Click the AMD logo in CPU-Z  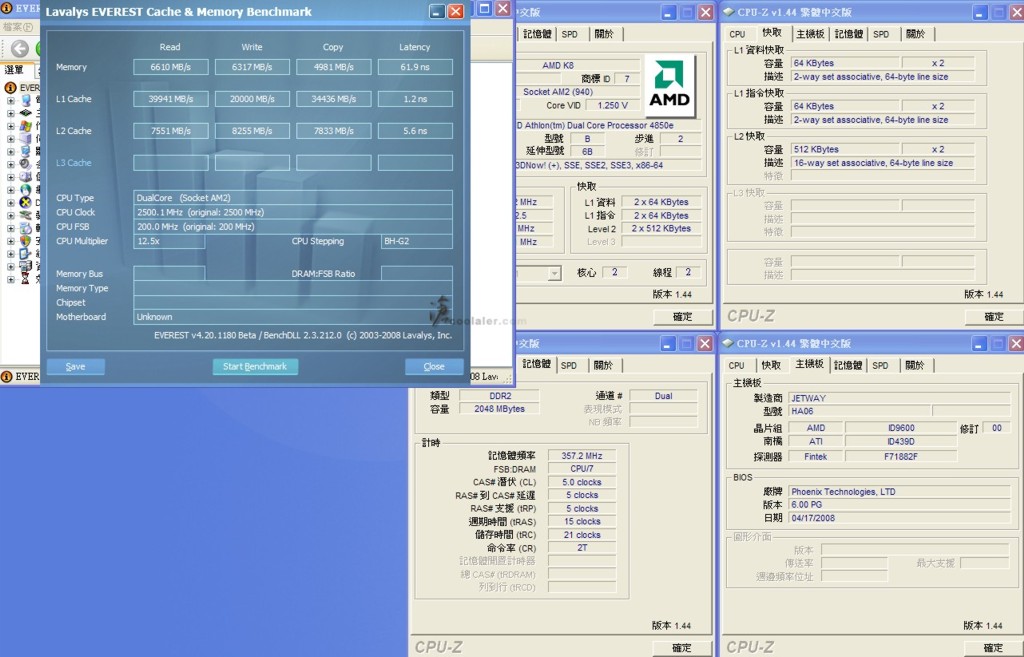[669, 85]
